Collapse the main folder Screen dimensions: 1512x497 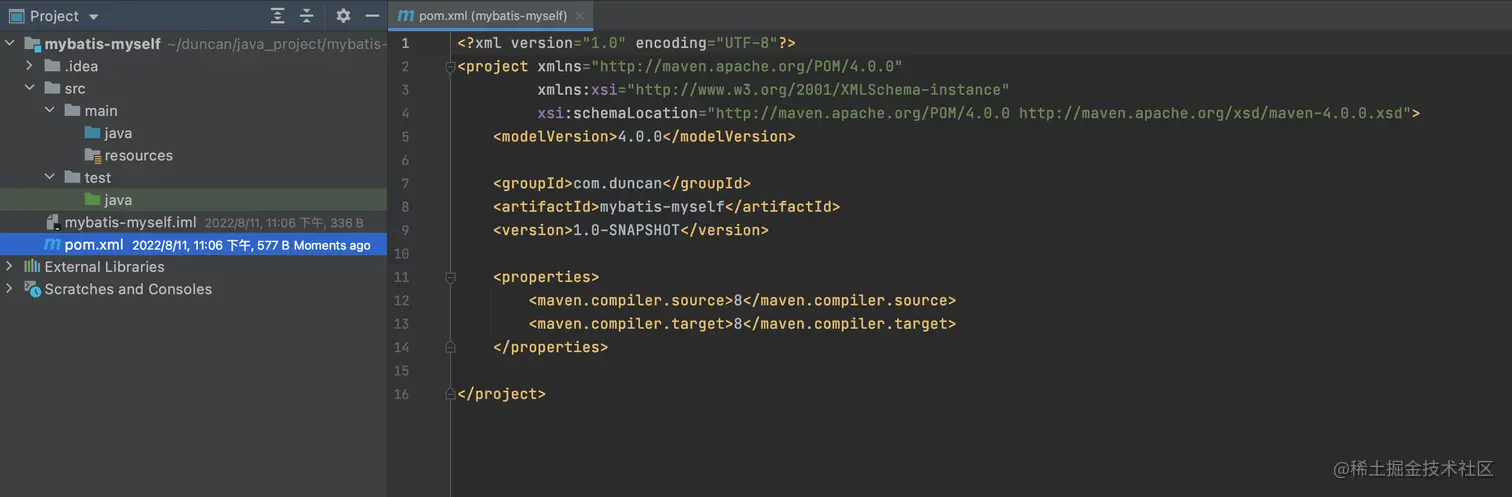click(x=50, y=110)
